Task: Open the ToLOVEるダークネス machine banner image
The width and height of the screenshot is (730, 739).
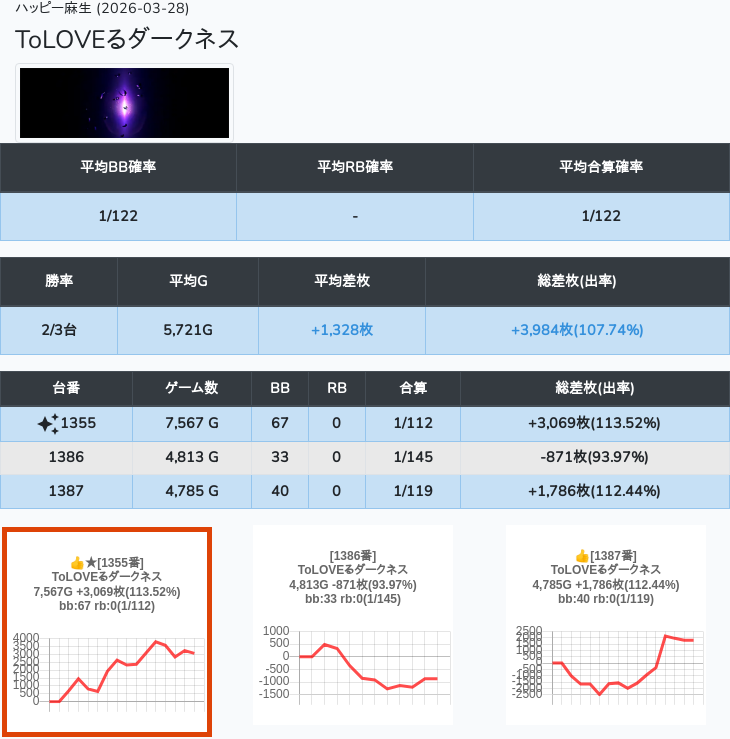Action: click(x=125, y=103)
